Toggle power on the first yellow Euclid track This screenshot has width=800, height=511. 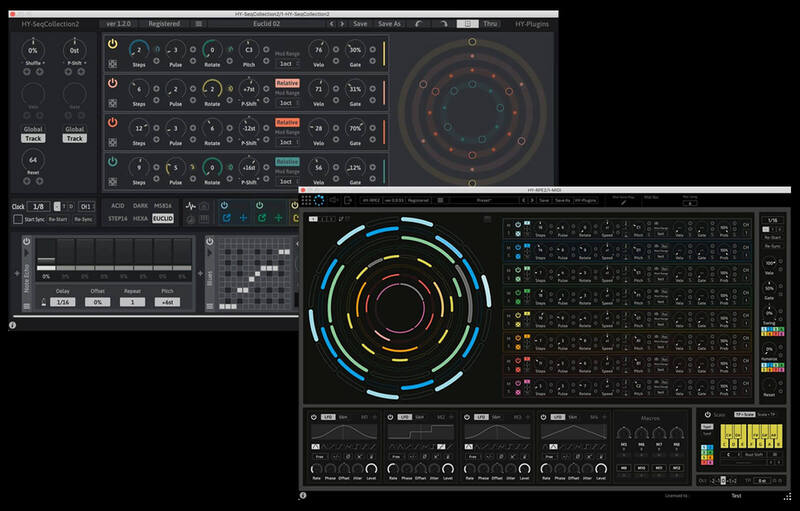tap(112, 45)
